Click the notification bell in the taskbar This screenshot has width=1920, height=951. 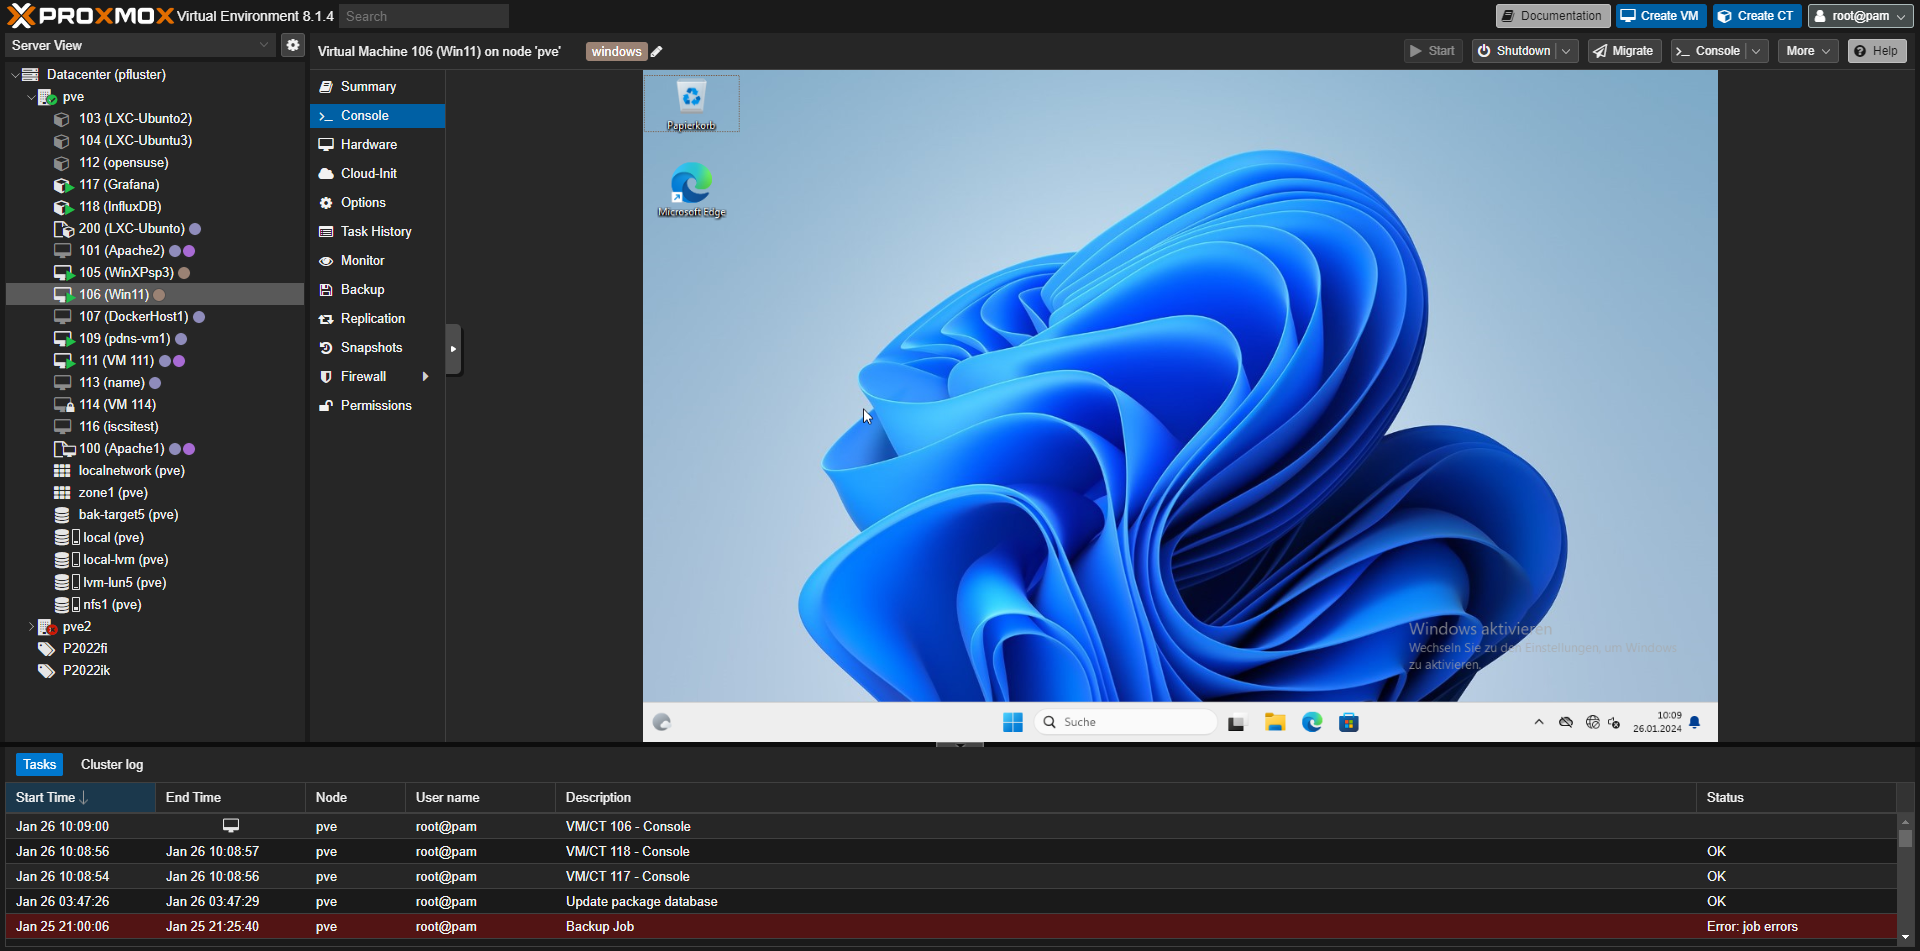tap(1695, 722)
